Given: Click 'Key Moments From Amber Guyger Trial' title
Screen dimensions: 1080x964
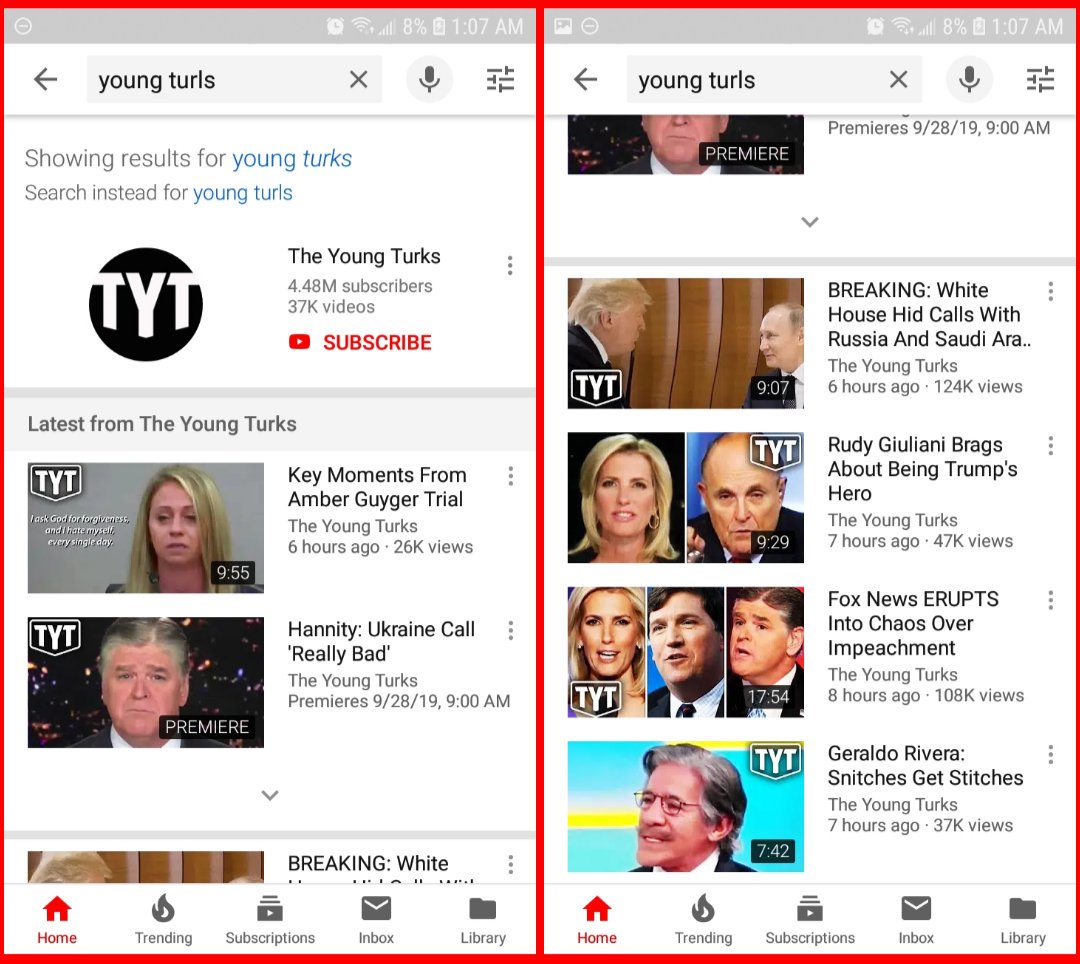Looking at the screenshot, I should click(377, 487).
